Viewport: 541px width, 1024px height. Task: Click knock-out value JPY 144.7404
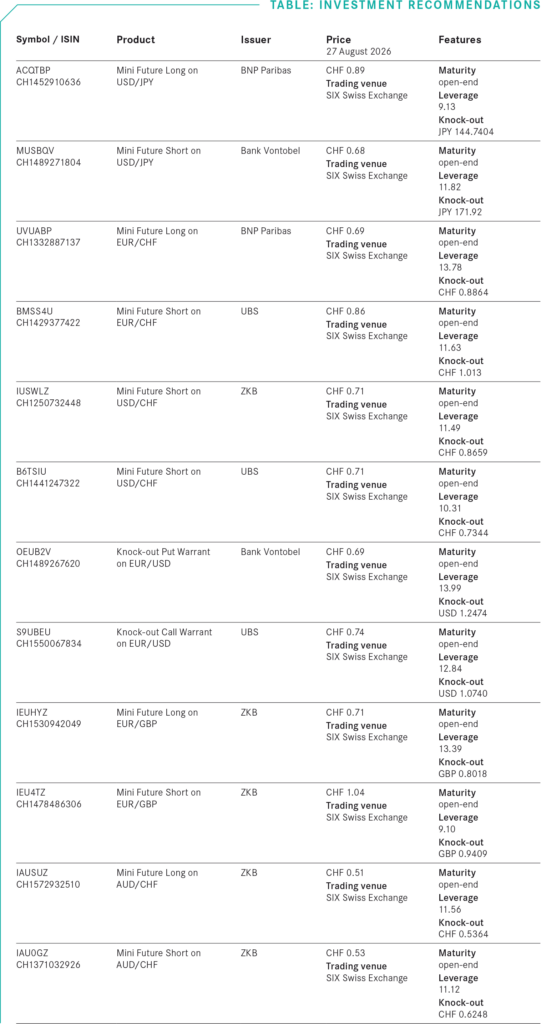pos(466,132)
